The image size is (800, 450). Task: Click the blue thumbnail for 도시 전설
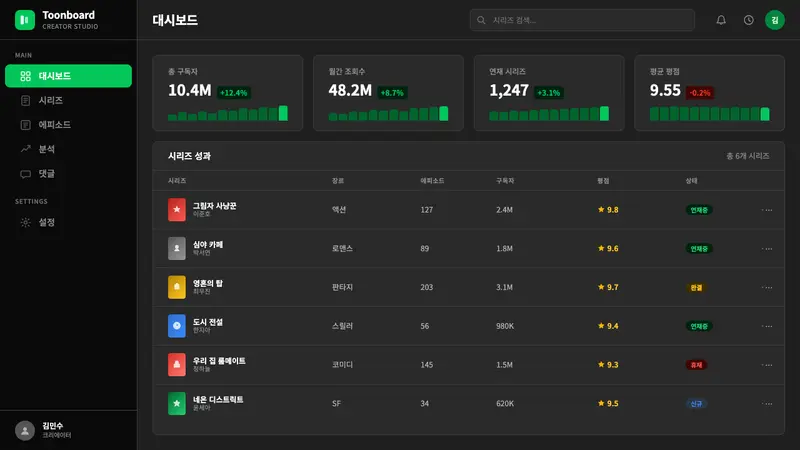point(177,326)
